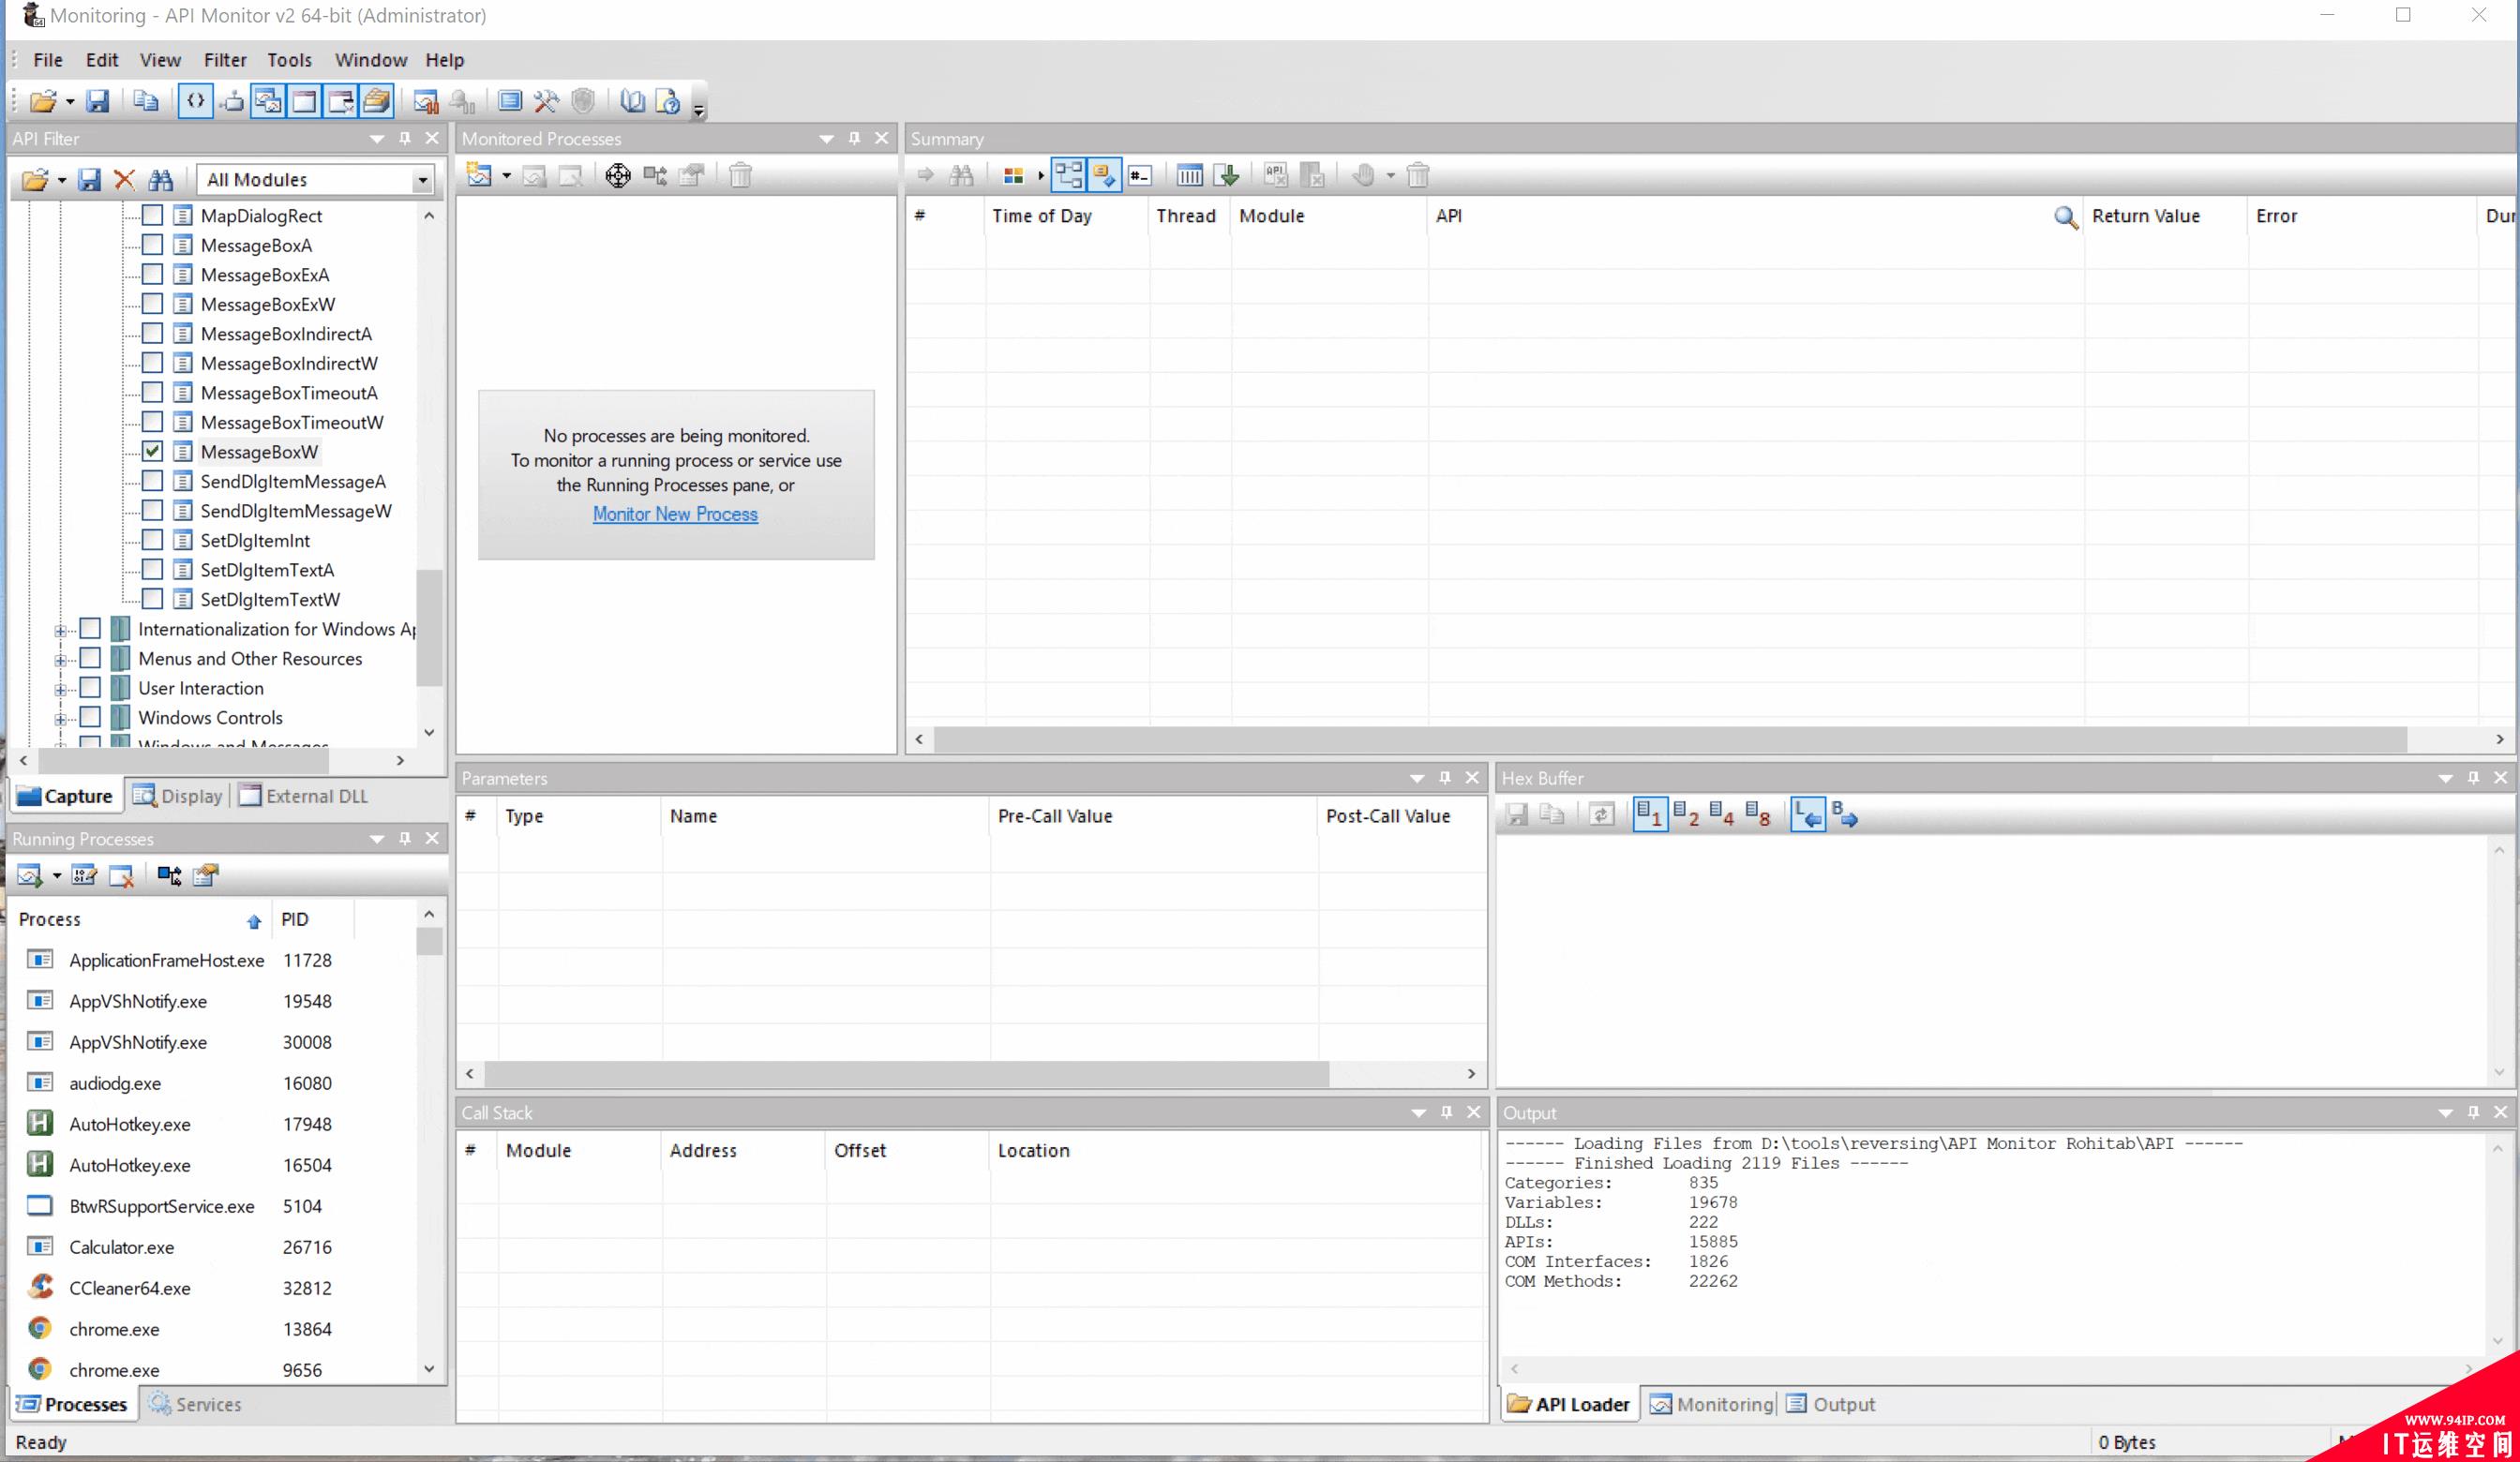The image size is (2520, 1462).
Task: Click the Parameters horizontal scrollbar
Action: click(x=905, y=1073)
